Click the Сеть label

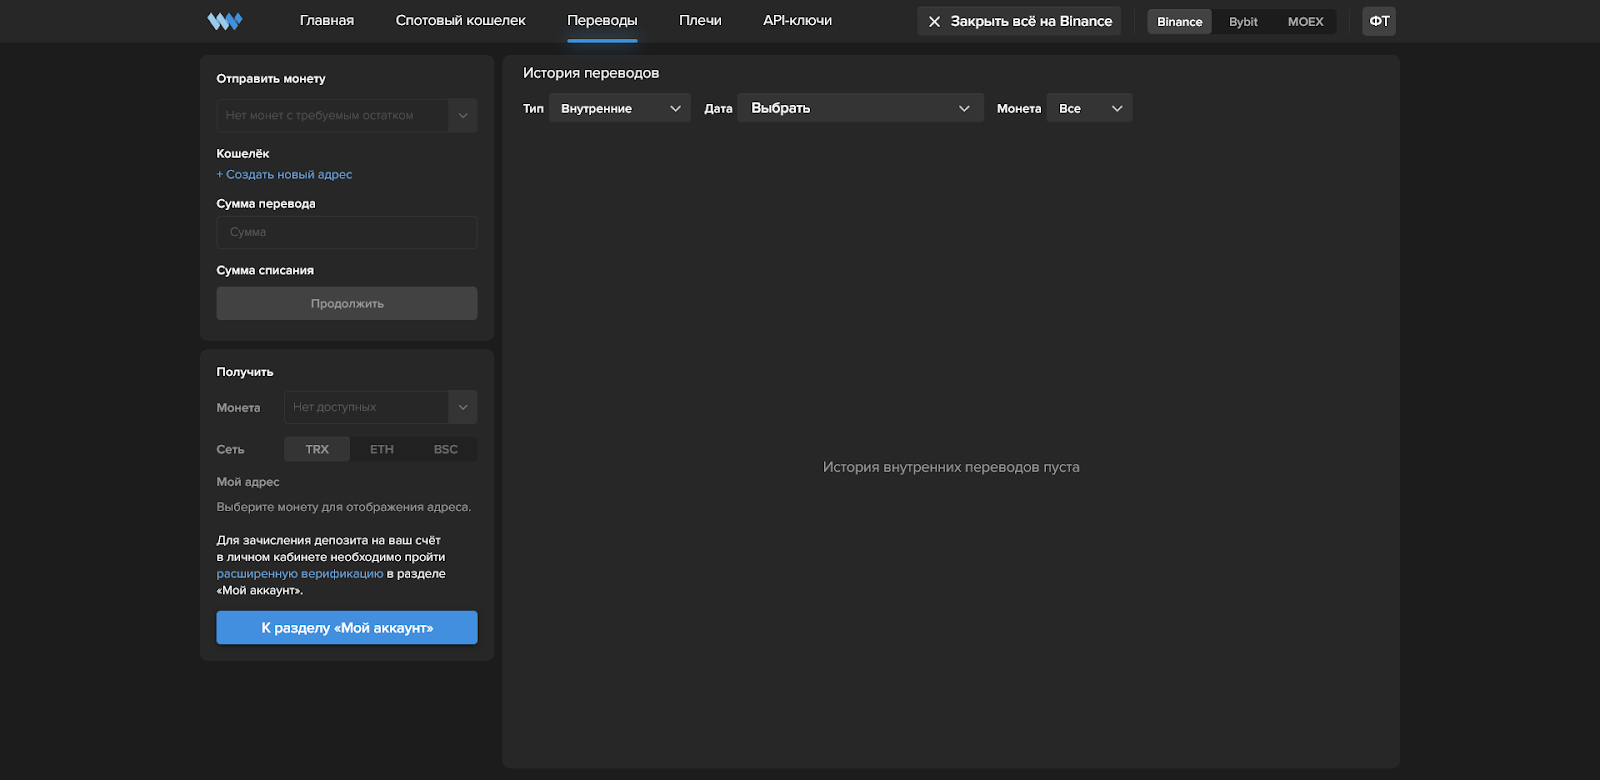click(230, 449)
